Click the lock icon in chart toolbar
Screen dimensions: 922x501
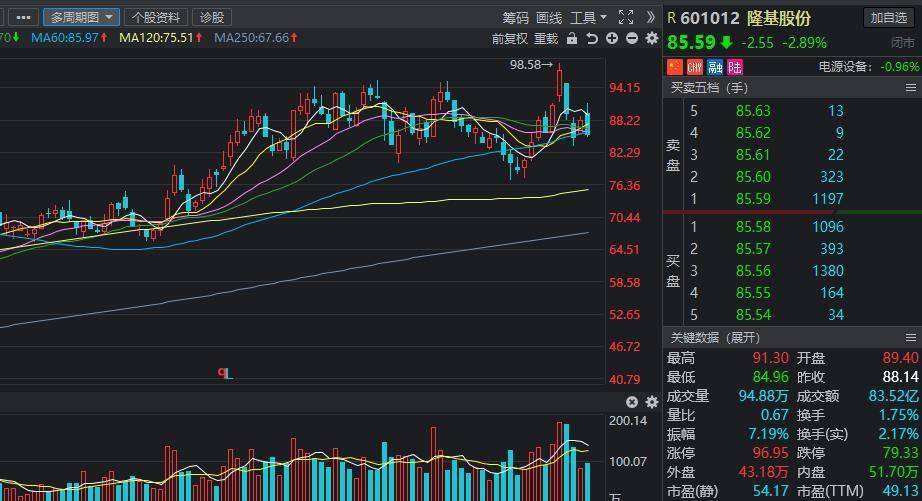tap(572, 39)
